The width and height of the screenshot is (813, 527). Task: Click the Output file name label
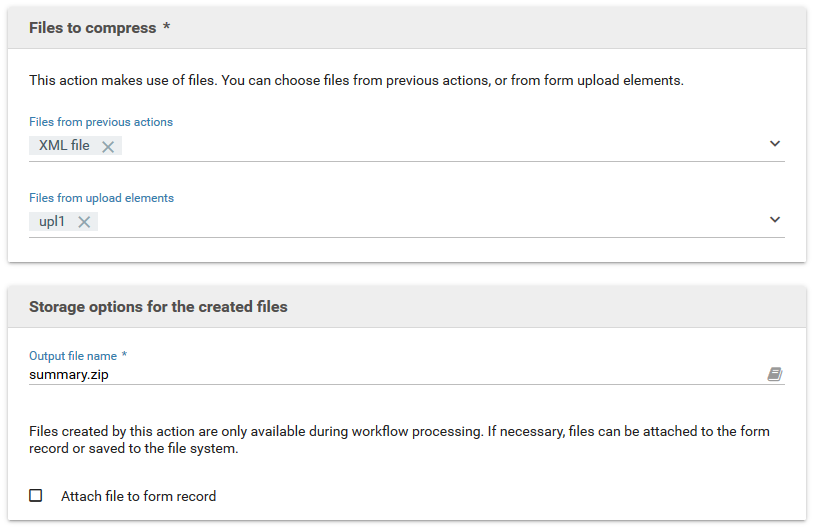pos(73,356)
